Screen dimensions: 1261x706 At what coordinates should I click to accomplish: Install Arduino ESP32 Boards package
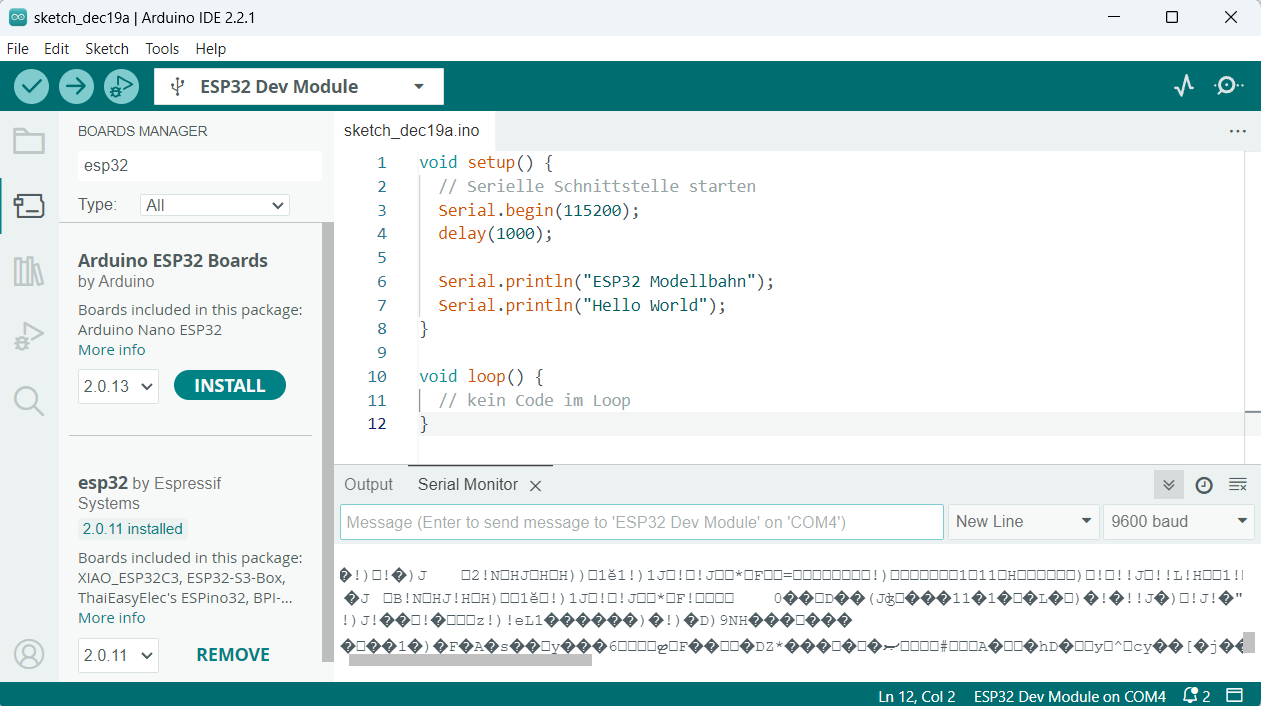(x=230, y=386)
